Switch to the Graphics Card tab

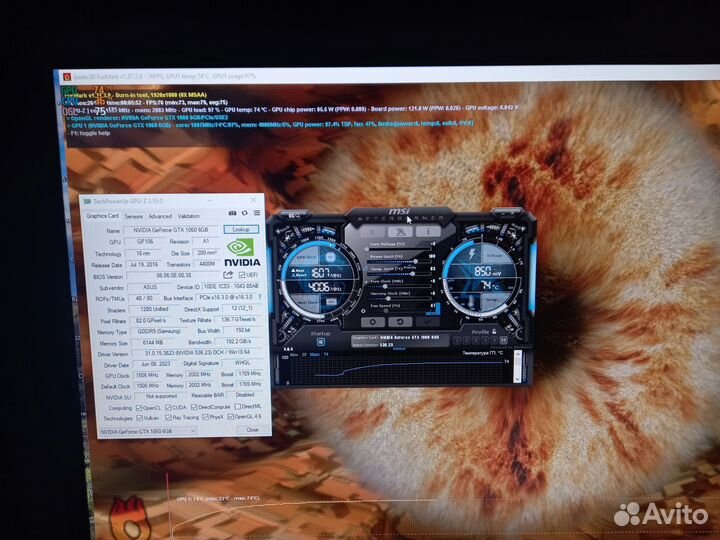pyautogui.click(x=102, y=216)
